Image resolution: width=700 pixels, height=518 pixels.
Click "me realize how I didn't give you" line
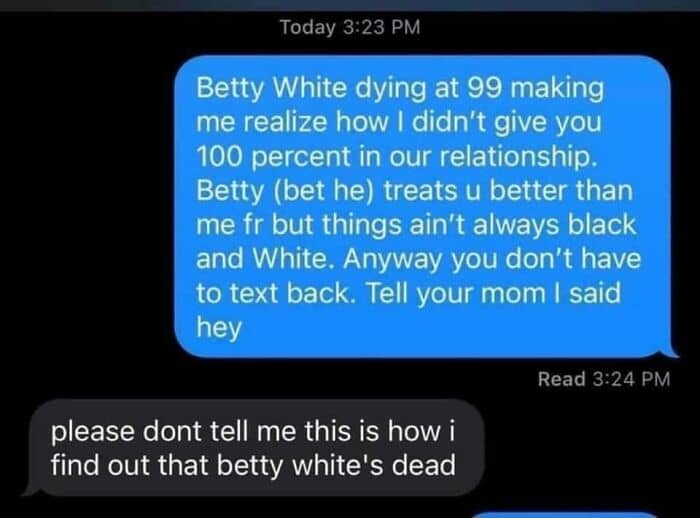pyautogui.click(x=399, y=123)
